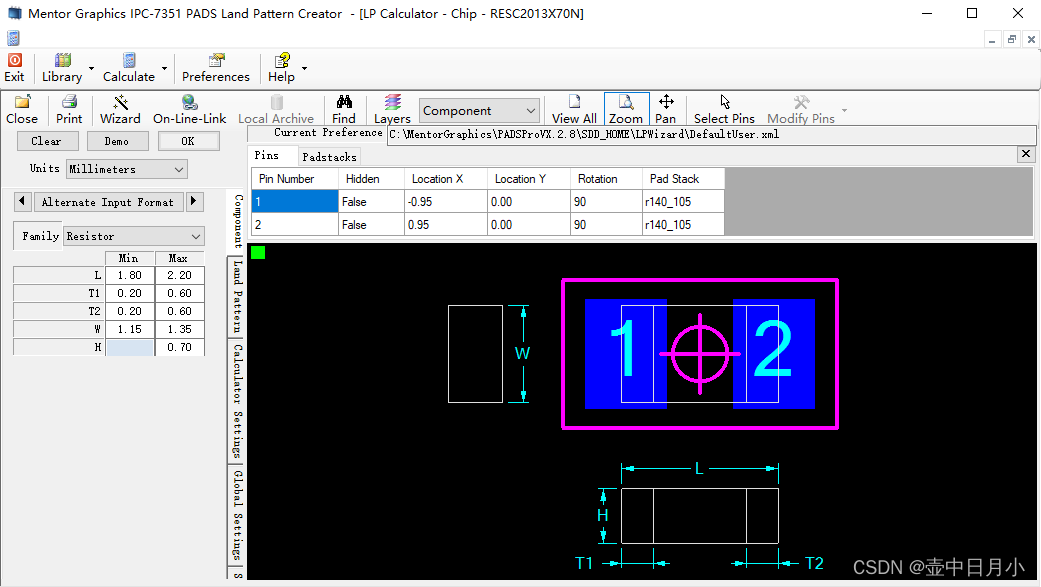Restore the inner document window
The image size is (1041, 587).
coord(1011,39)
